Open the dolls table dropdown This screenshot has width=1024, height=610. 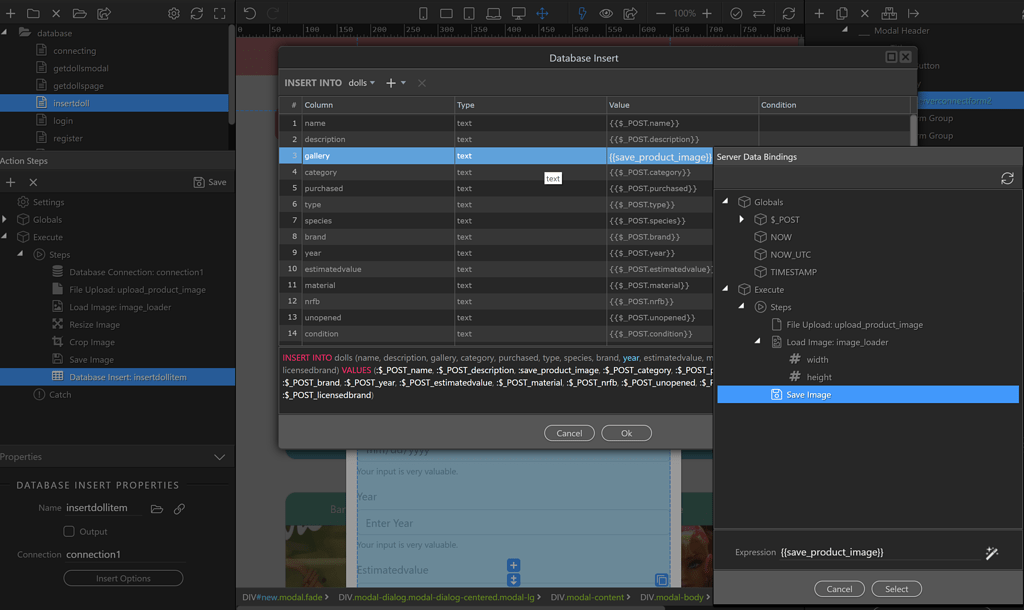point(361,83)
